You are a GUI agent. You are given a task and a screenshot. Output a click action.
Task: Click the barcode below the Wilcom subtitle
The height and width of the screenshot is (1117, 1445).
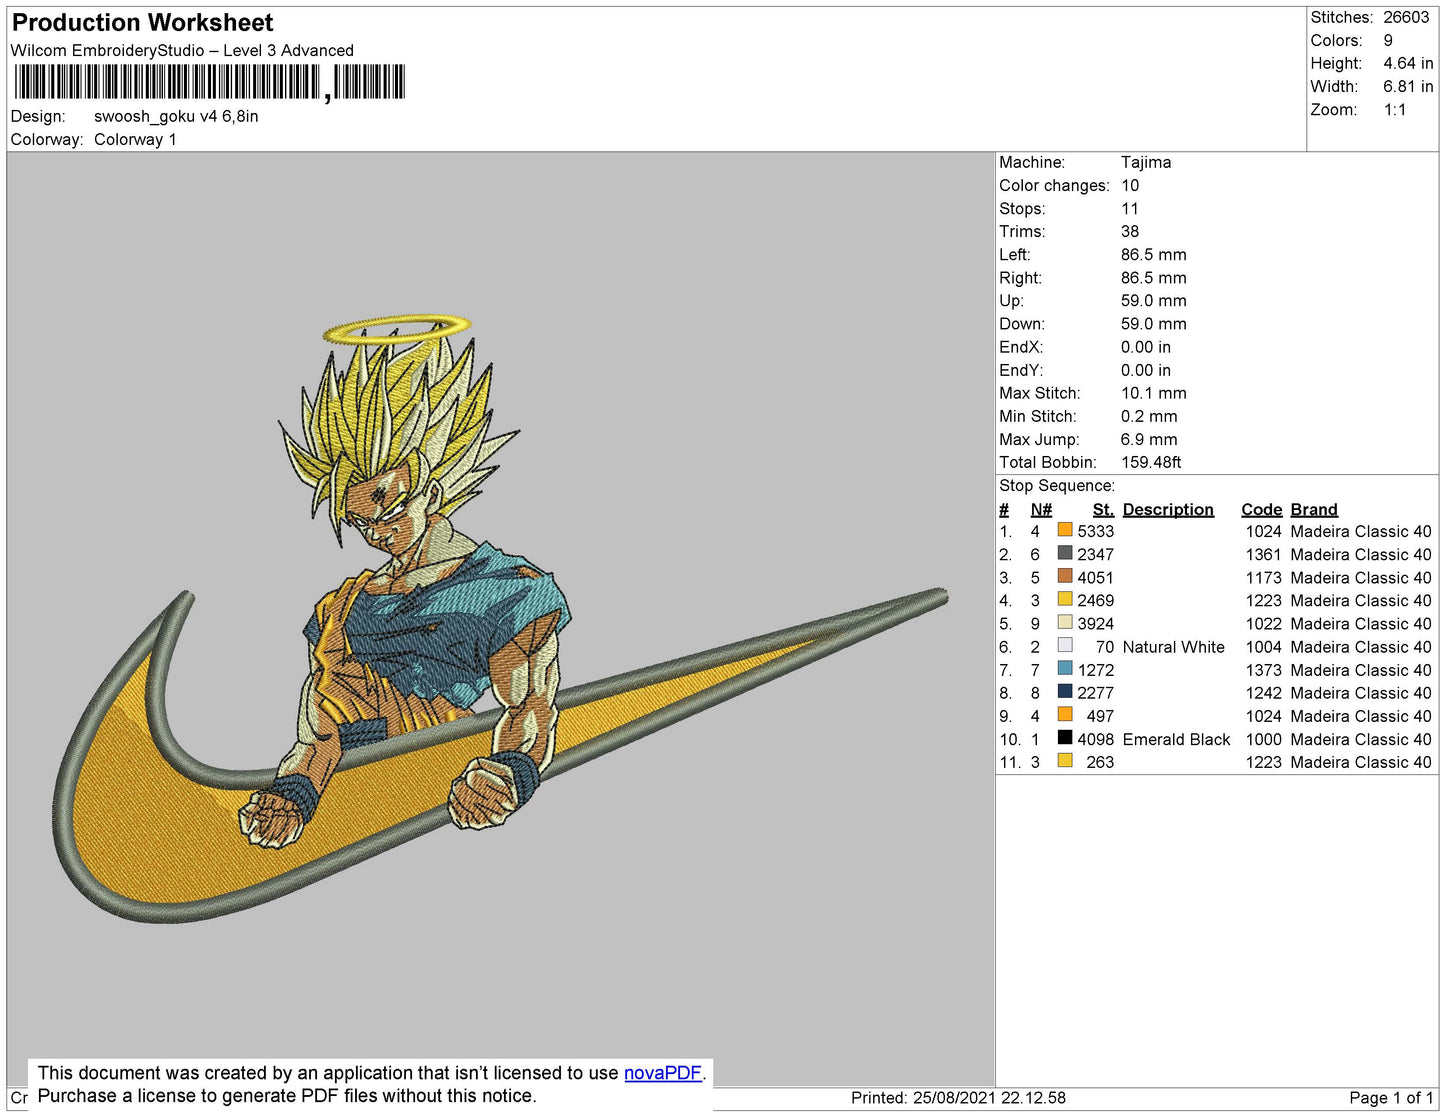[209, 82]
